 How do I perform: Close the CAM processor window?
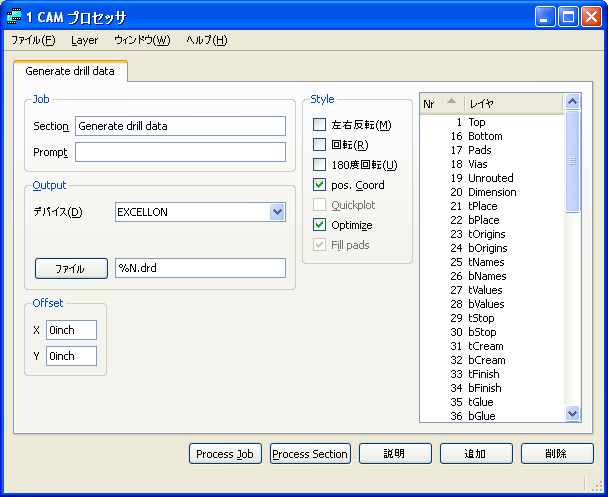[x=591, y=17]
